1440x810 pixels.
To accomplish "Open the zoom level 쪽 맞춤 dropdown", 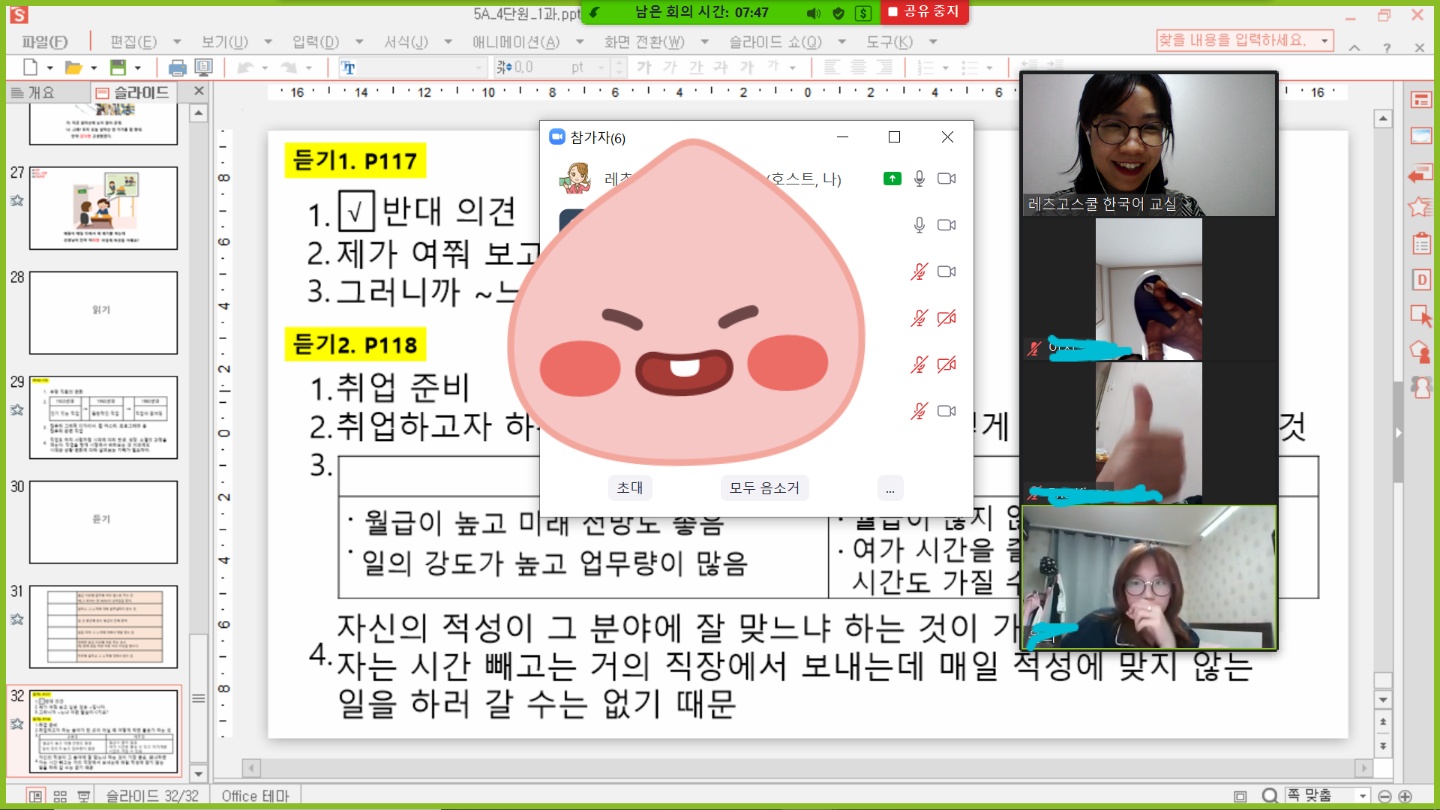I will (1361, 796).
